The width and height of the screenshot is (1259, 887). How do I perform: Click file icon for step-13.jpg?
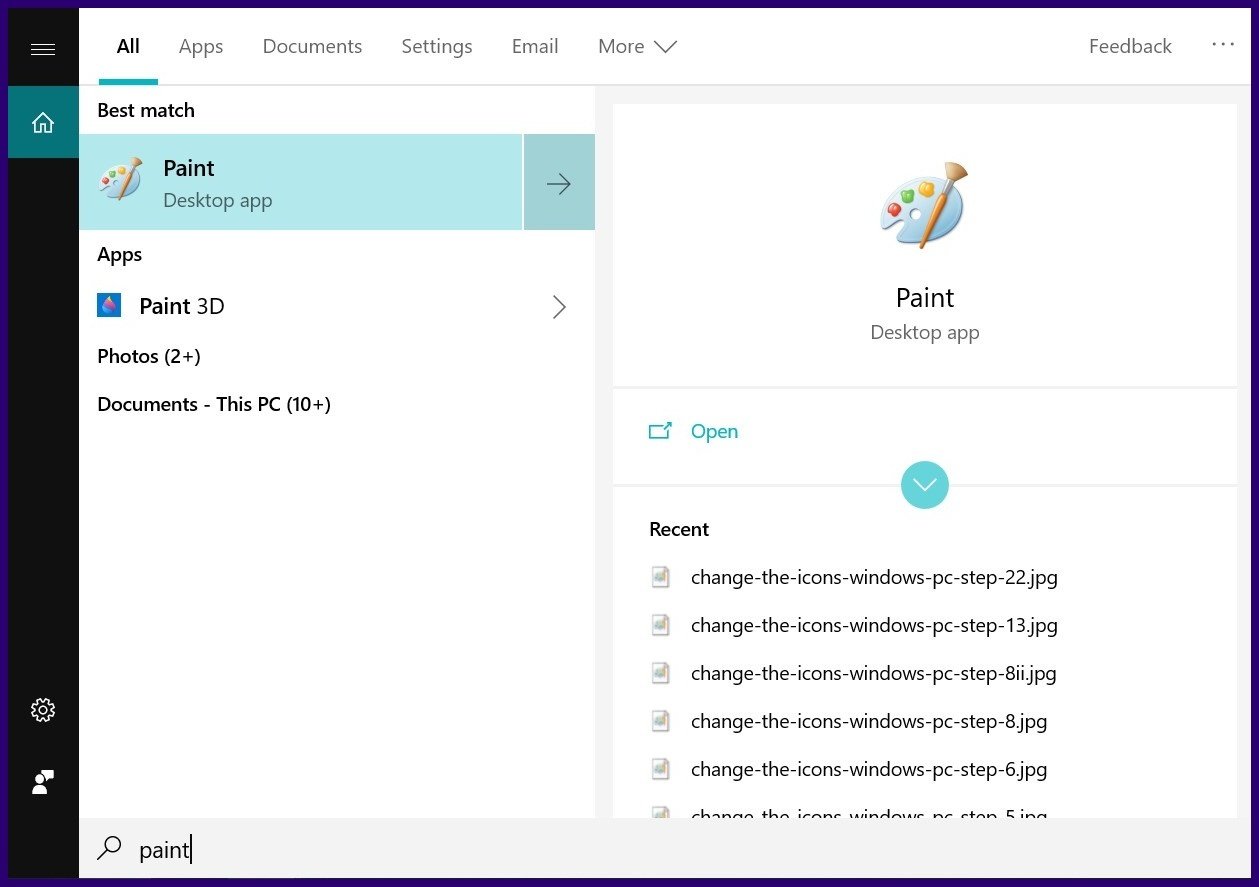pos(661,625)
